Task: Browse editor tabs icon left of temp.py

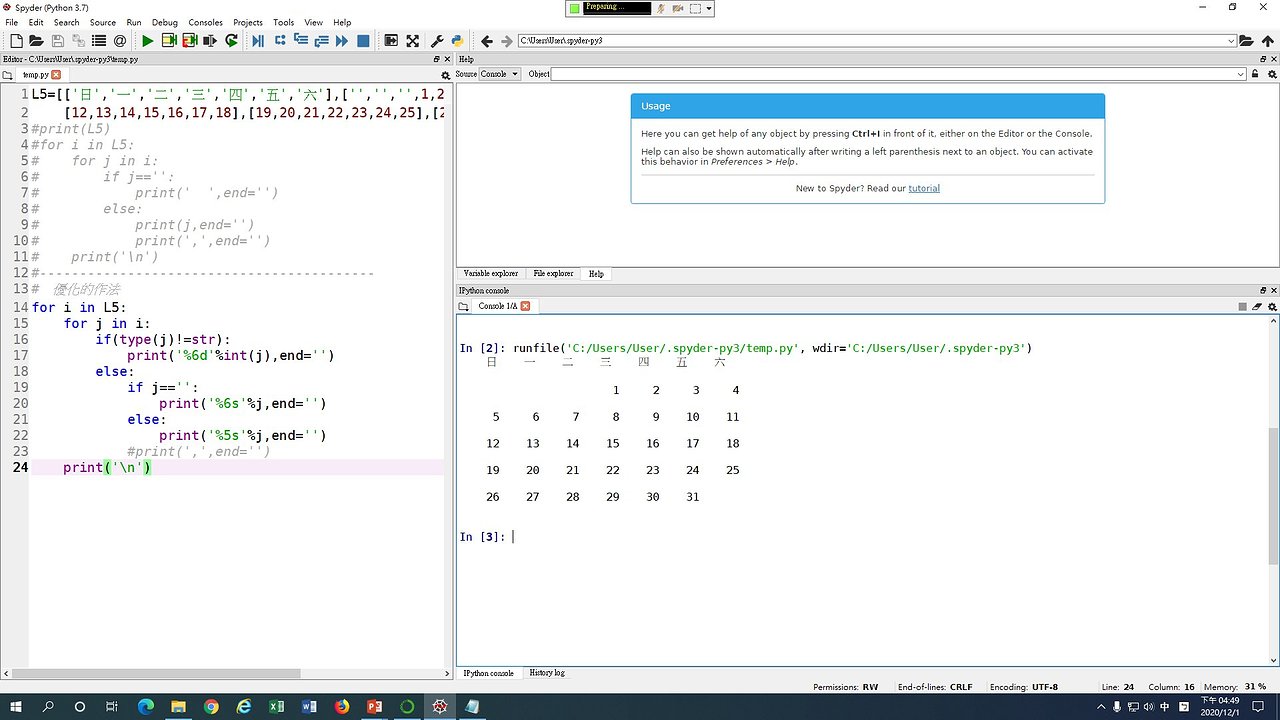Action: point(8,75)
